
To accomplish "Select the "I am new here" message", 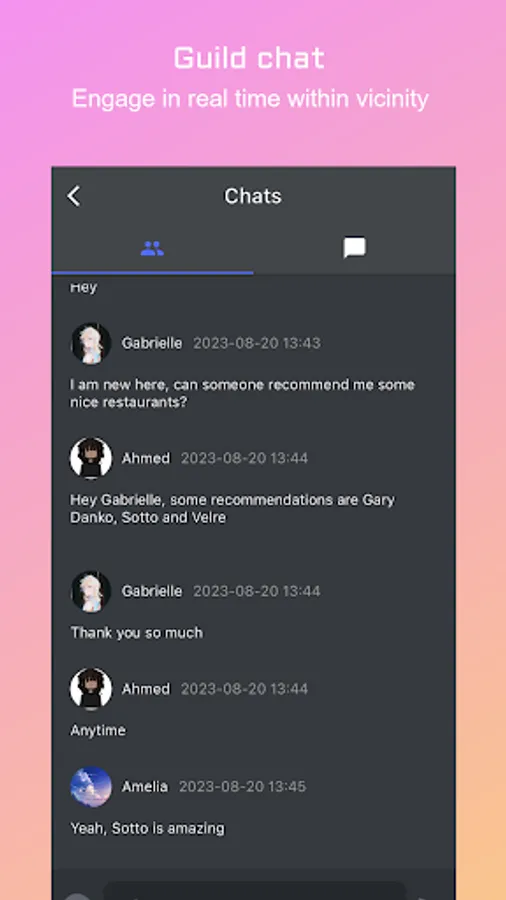I will click(x=242, y=393).
